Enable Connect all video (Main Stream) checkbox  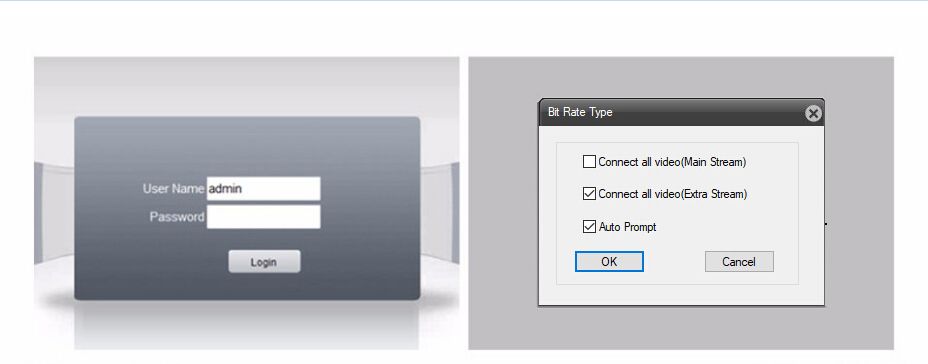tap(589, 162)
